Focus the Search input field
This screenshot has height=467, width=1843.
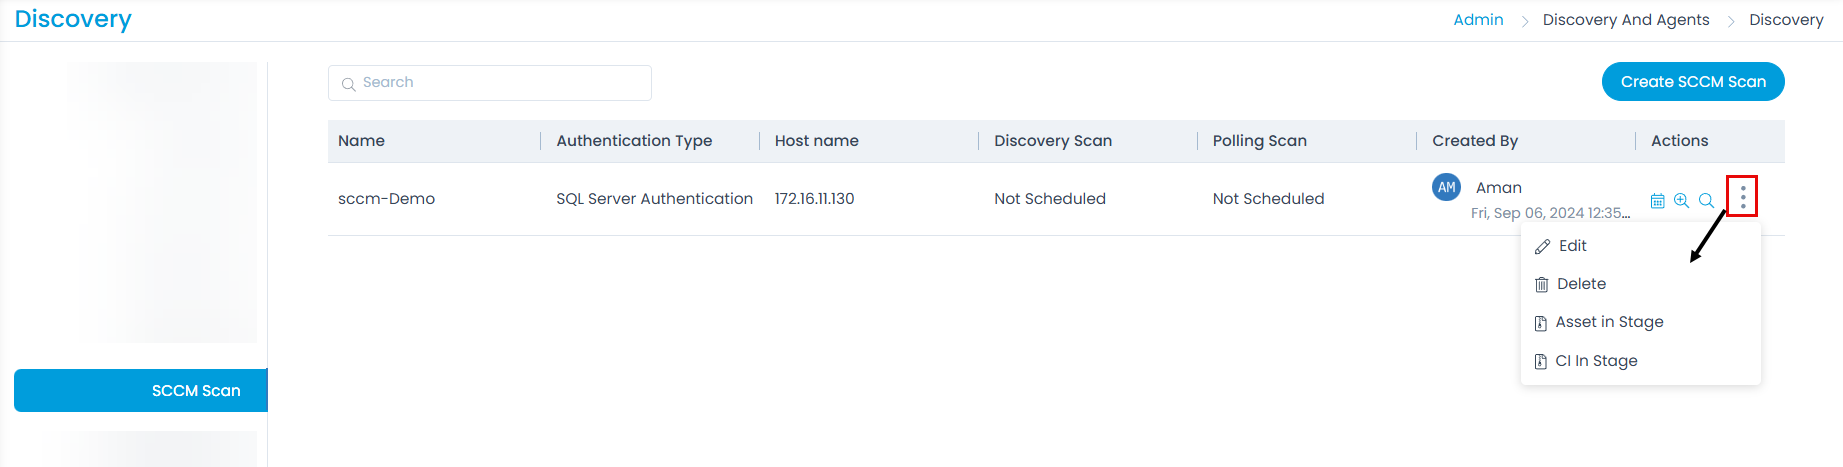click(x=500, y=83)
